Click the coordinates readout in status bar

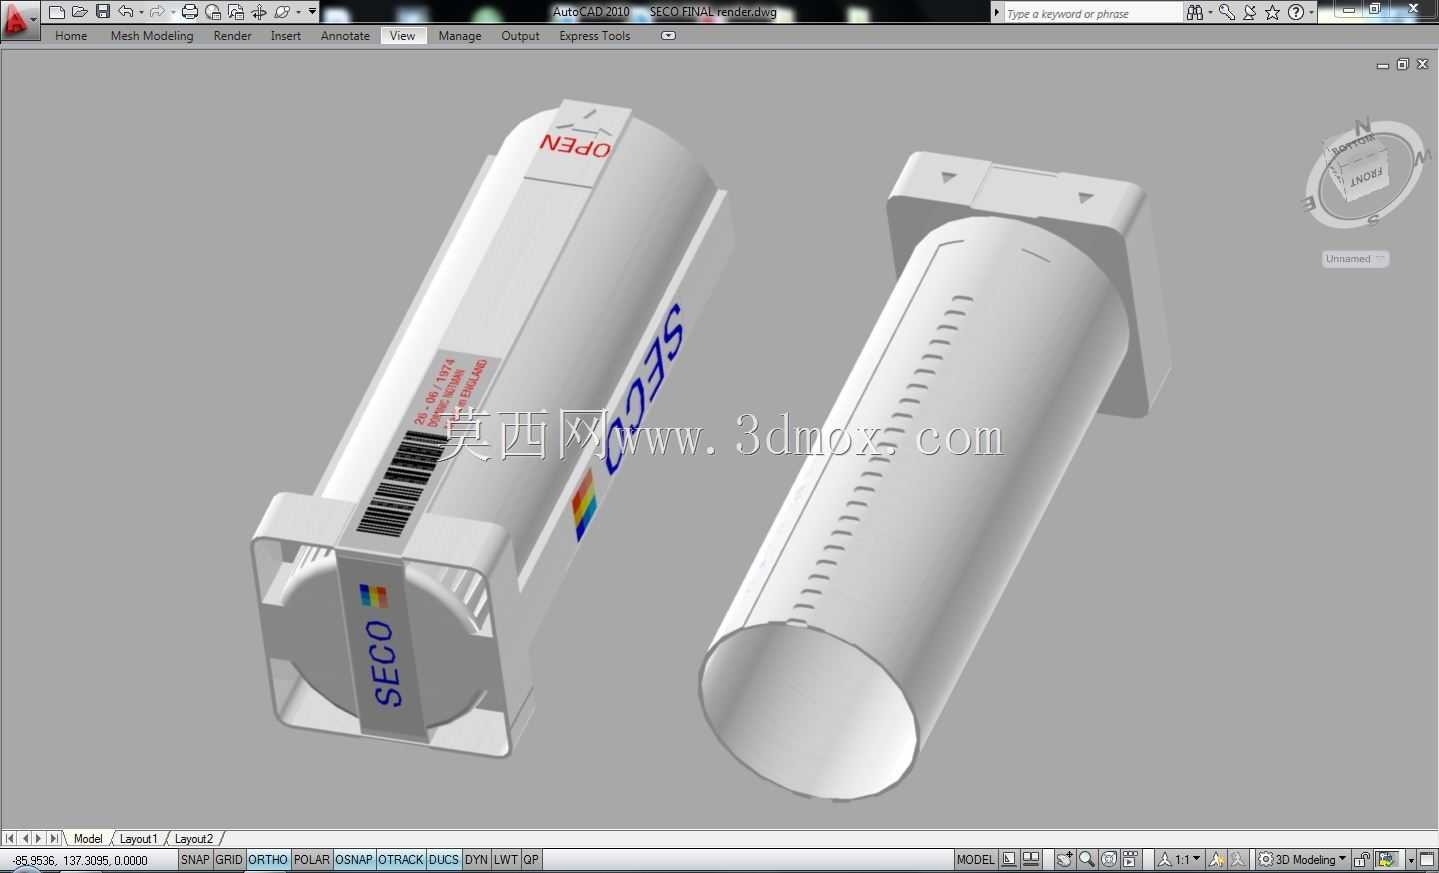pyautogui.click(x=80, y=860)
